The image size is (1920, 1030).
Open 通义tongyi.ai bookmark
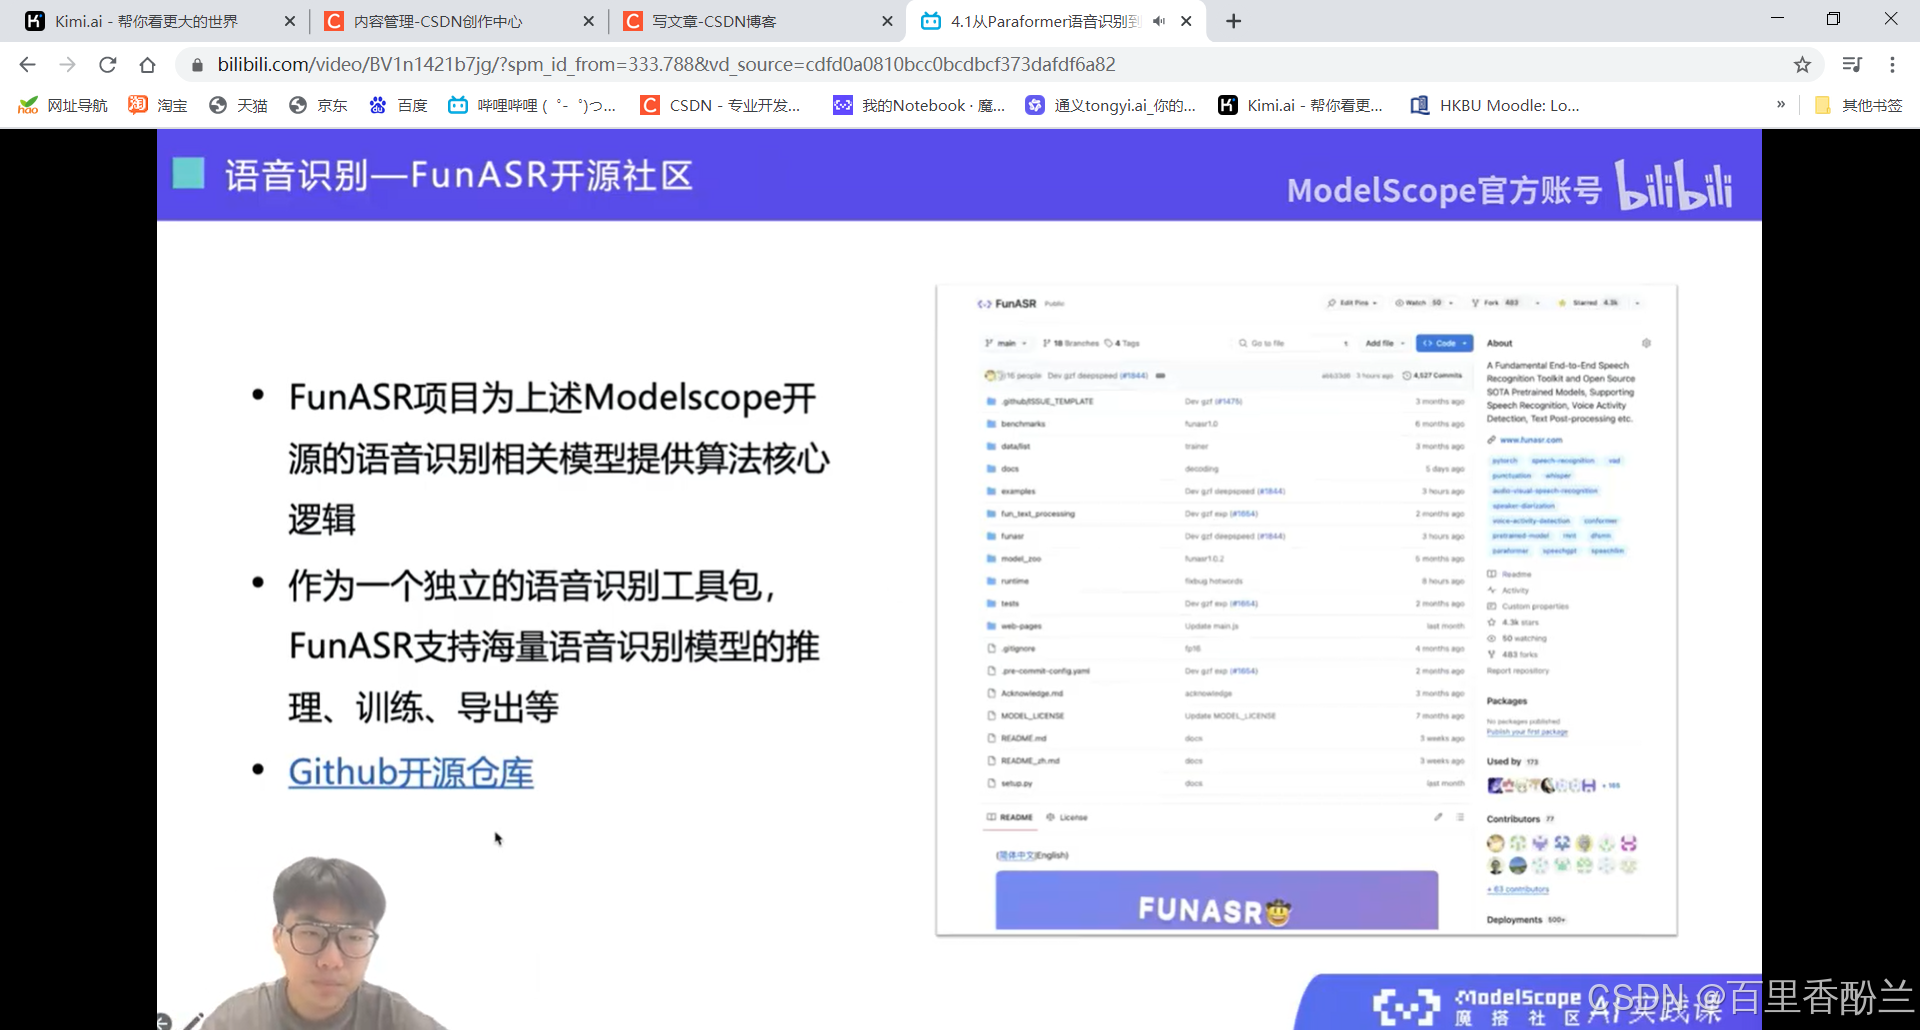pos(1111,105)
